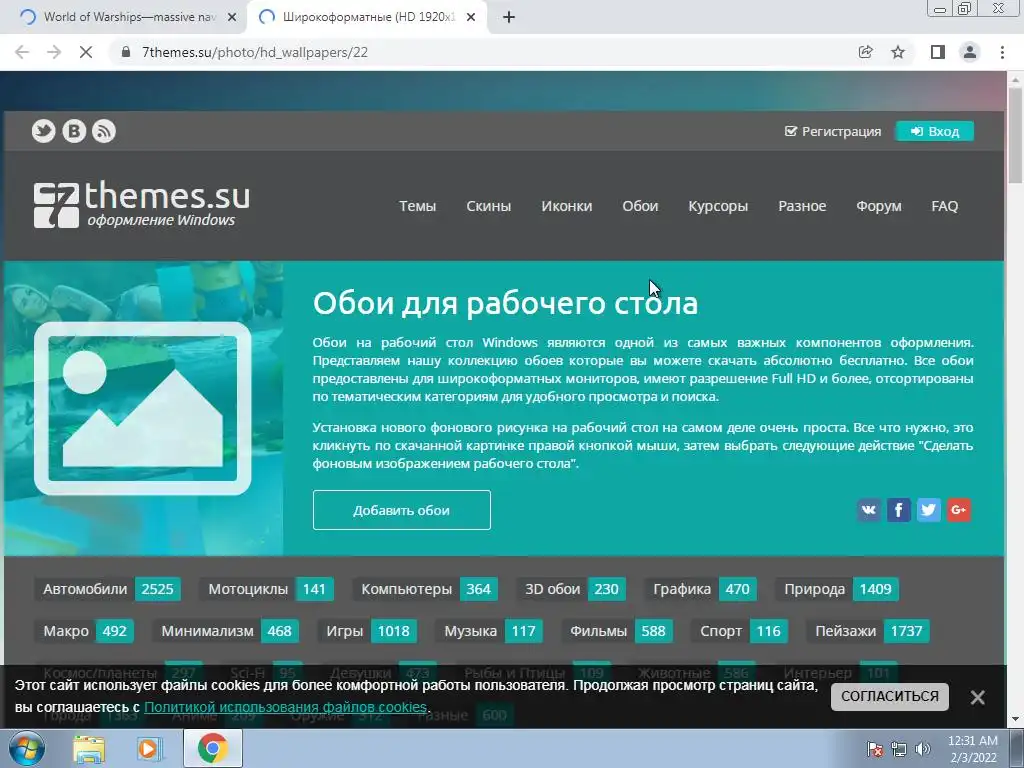Go back with Chrome back arrow
1024x768 pixels.
22,52
